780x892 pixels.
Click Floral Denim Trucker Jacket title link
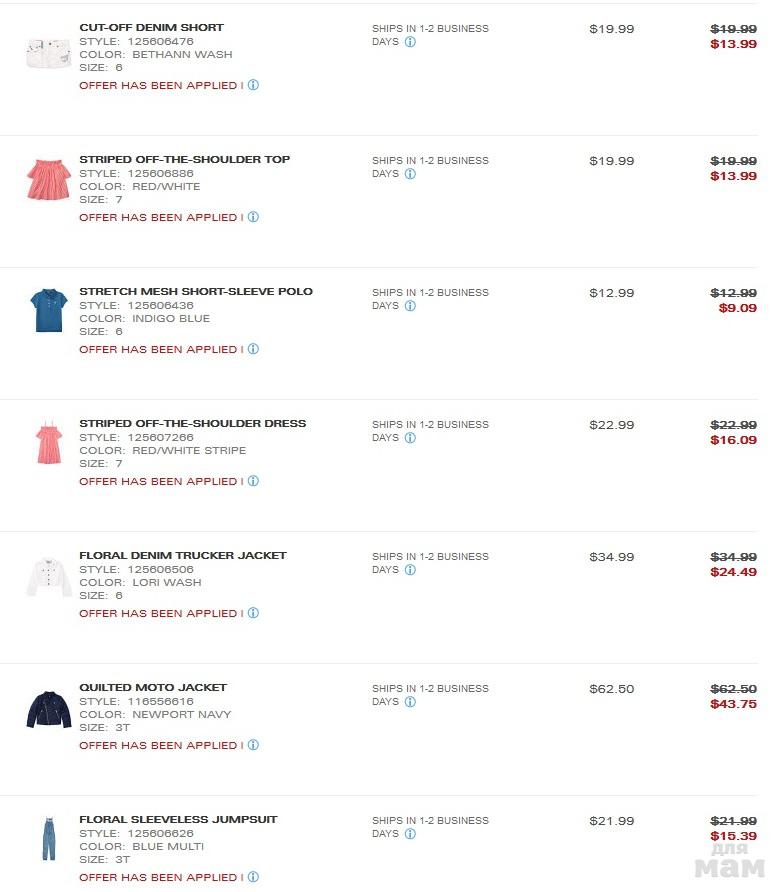coord(182,556)
